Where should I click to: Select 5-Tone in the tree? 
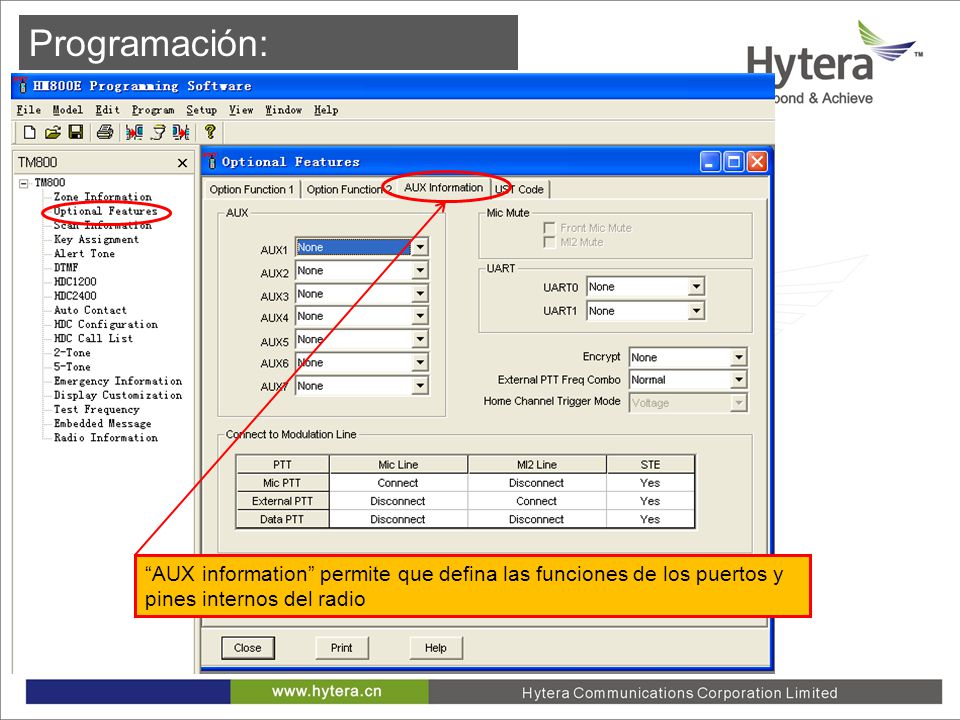tap(72, 367)
